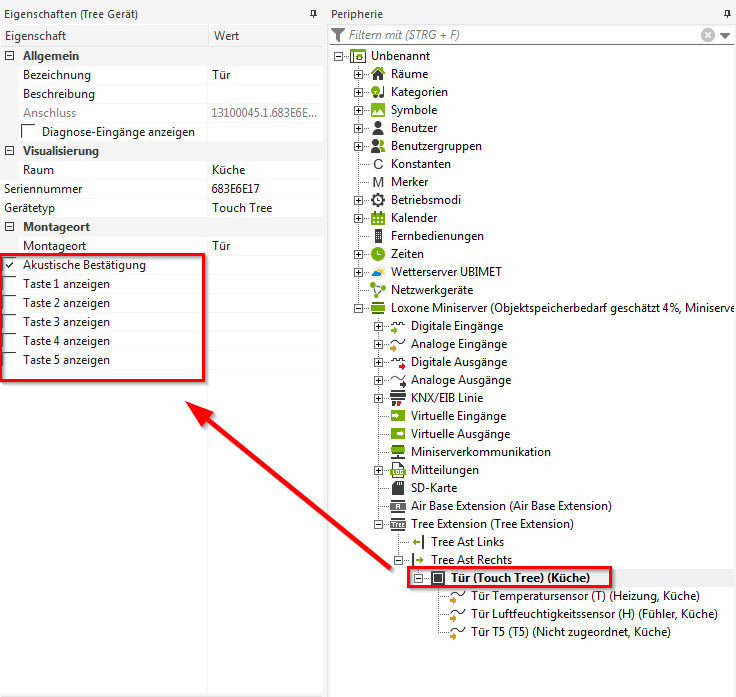Clear the Peripherie filter with the X icon
Viewport: 736px width, 697px height.
pyautogui.click(x=707, y=35)
